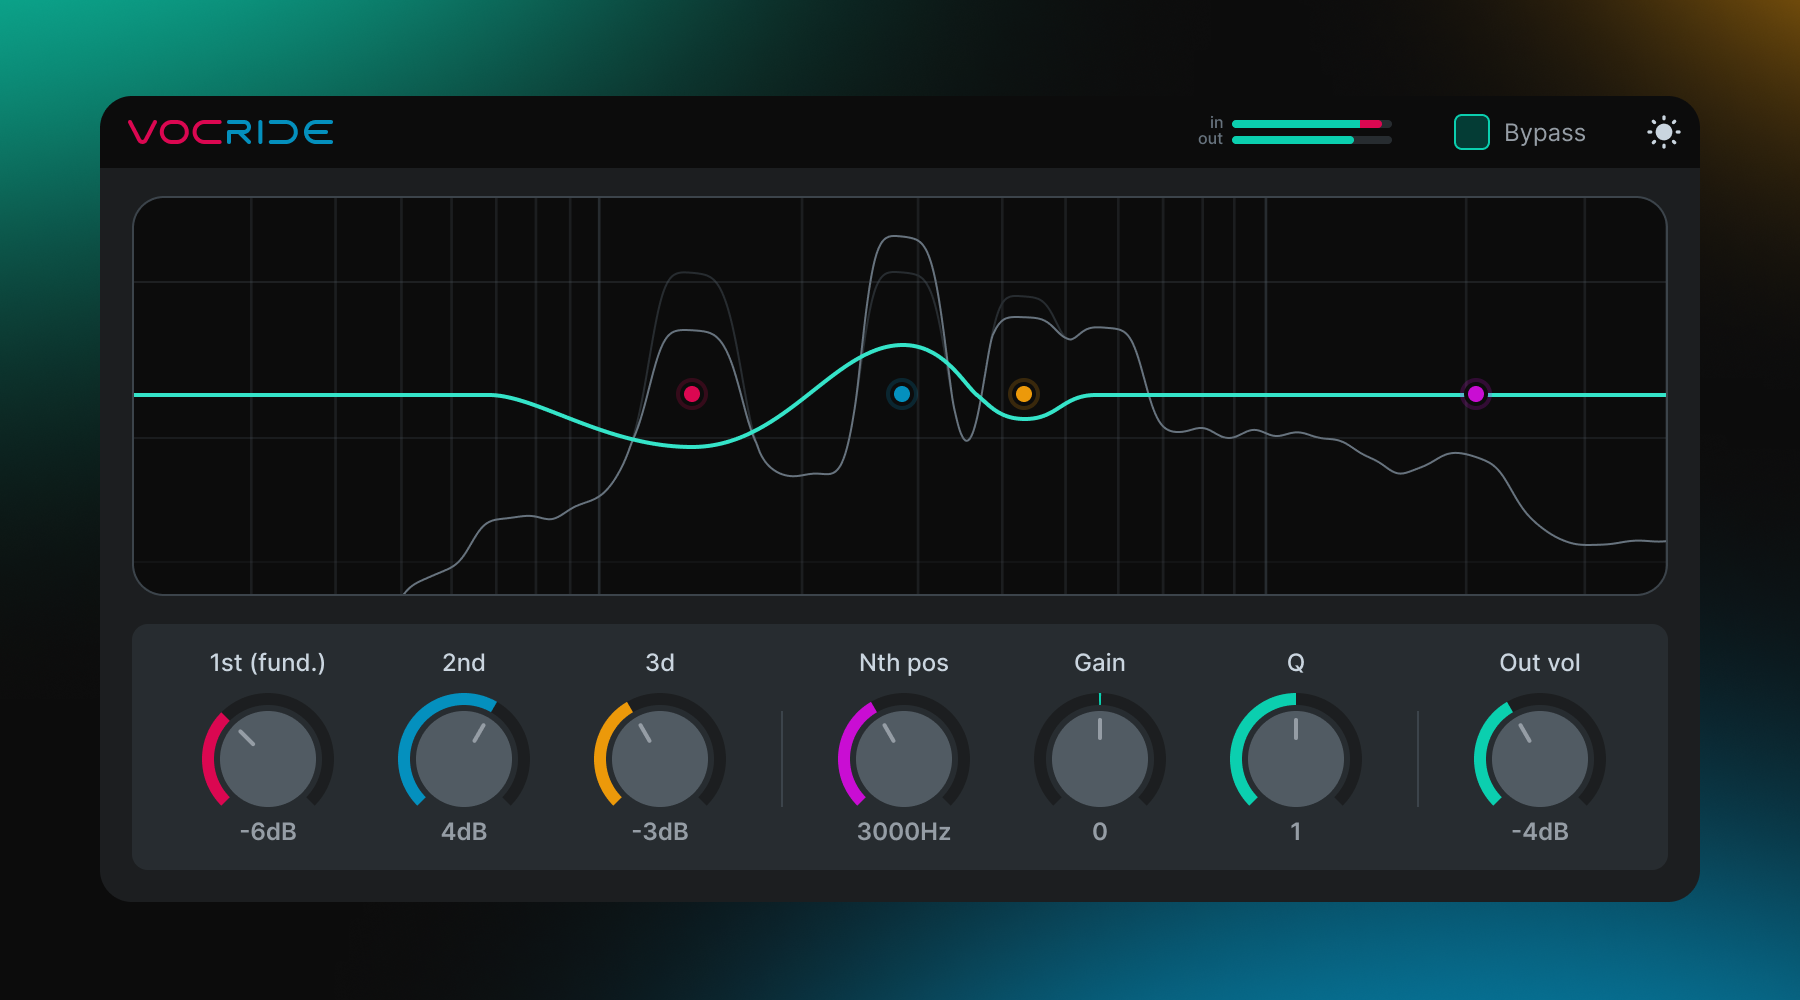Select the orange 3d harmonic node
Screen dimensions: 1800x1000
click(1024, 394)
